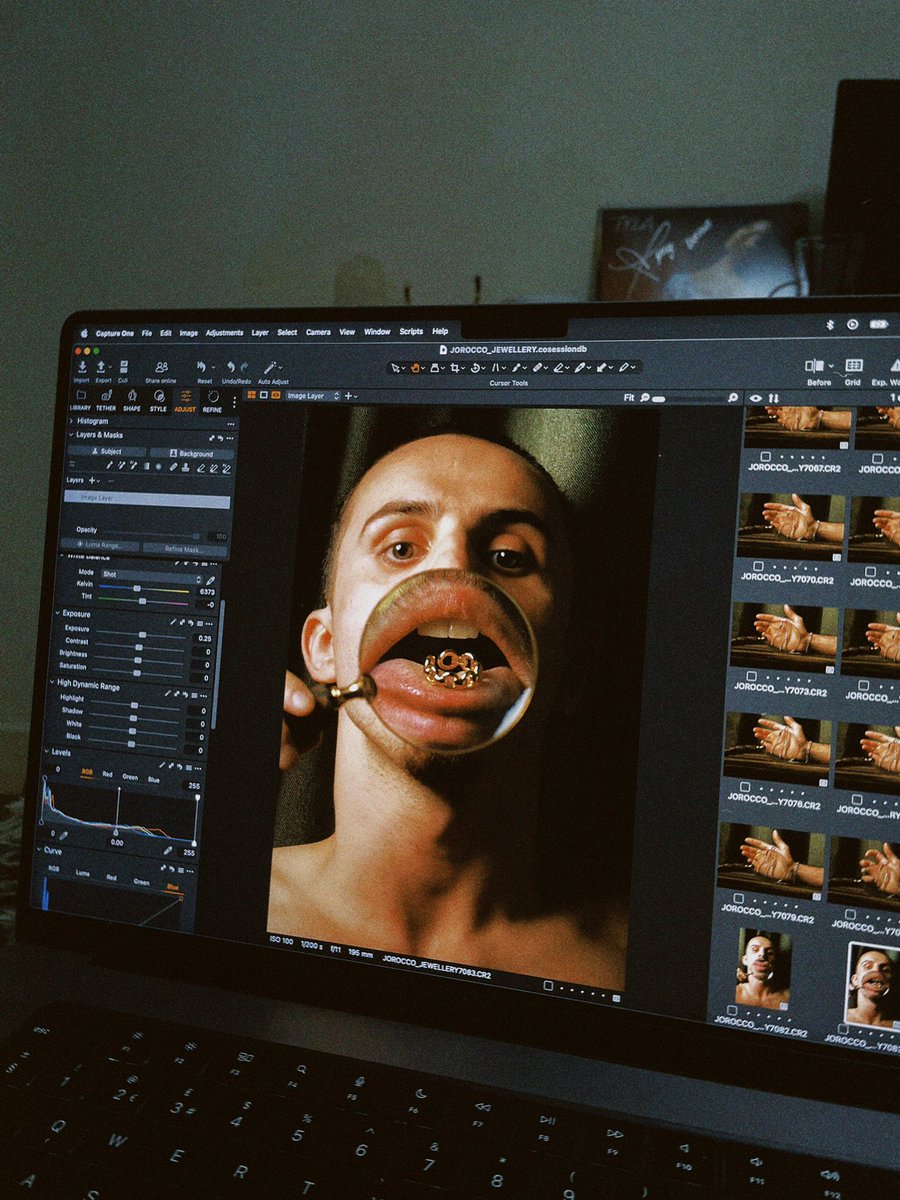
Task: Select the Rotate cursor tool
Action: point(475,368)
